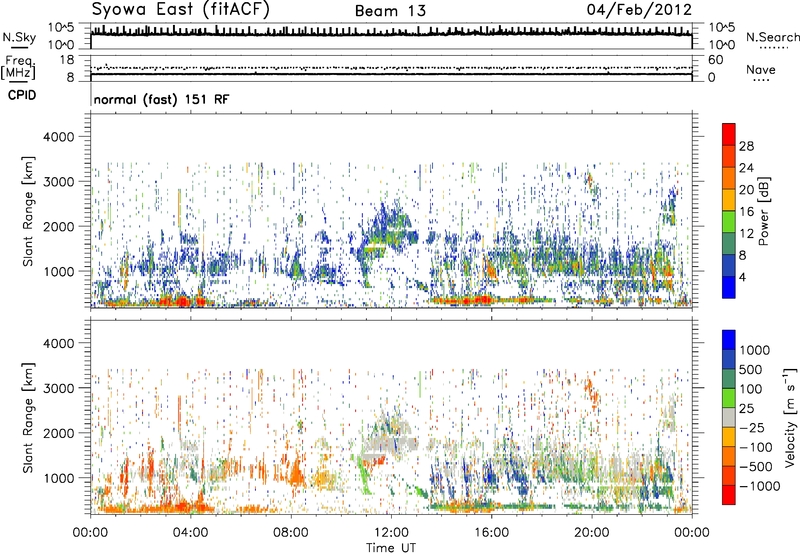Click the N.Sky noise trace plot
The height and width of the screenshot is (554, 800).
(x=391, y=36)
